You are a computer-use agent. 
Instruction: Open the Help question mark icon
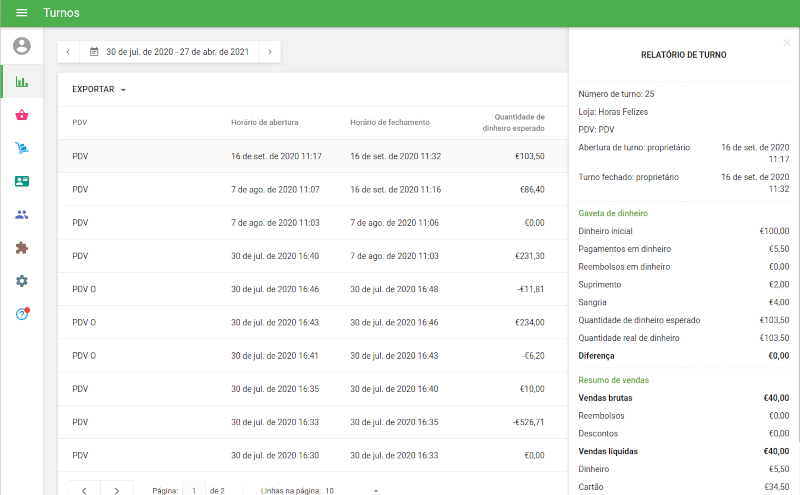pos(22,314)
